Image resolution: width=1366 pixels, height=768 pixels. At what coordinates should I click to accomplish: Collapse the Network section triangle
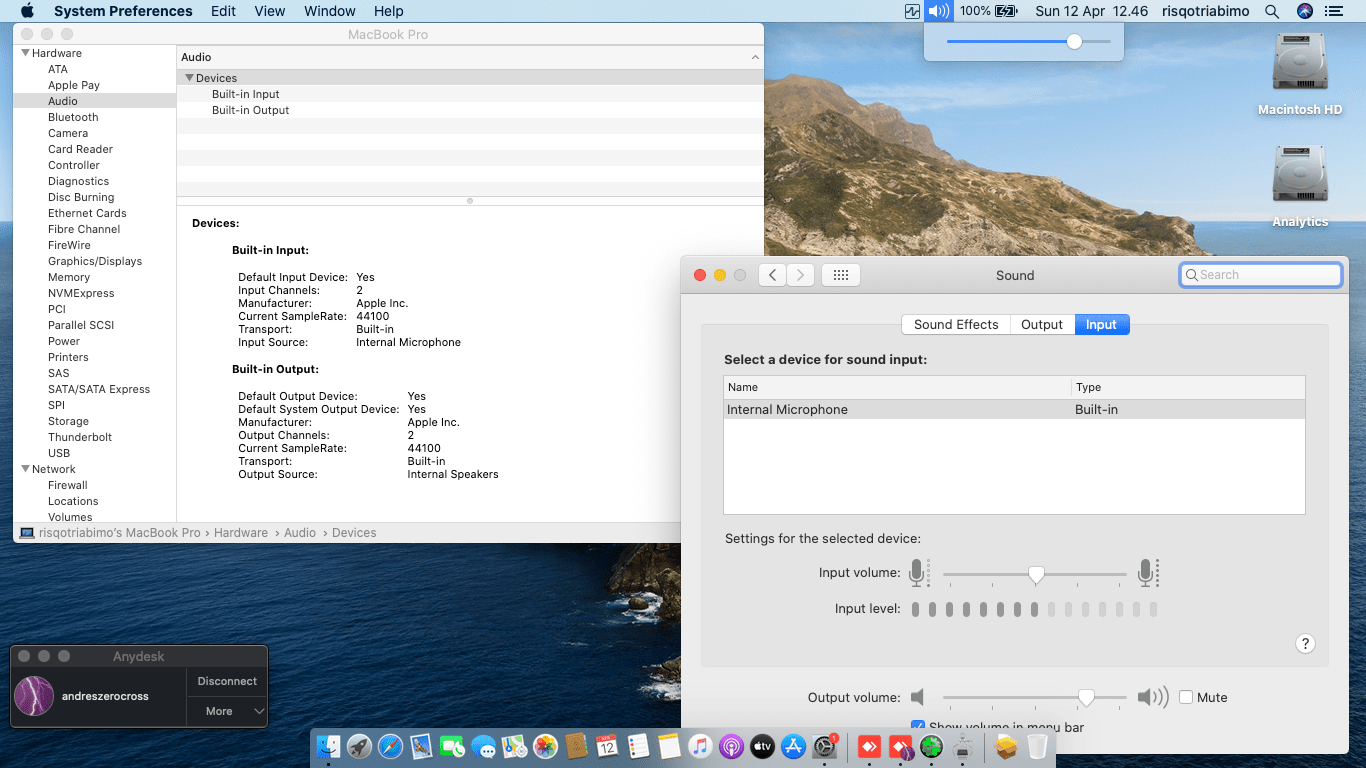click(x=25, y=469)
